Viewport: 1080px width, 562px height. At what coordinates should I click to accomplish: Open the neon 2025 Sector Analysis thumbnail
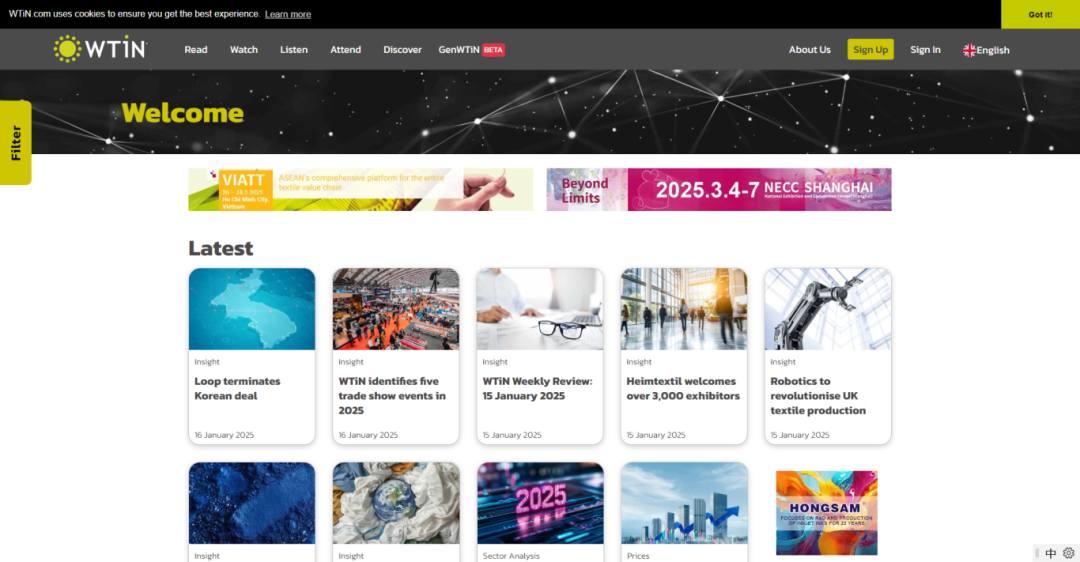540,503
